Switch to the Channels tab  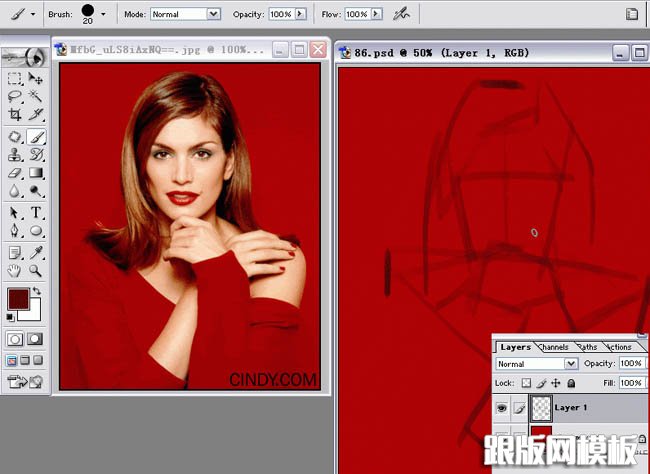(553, 347)
